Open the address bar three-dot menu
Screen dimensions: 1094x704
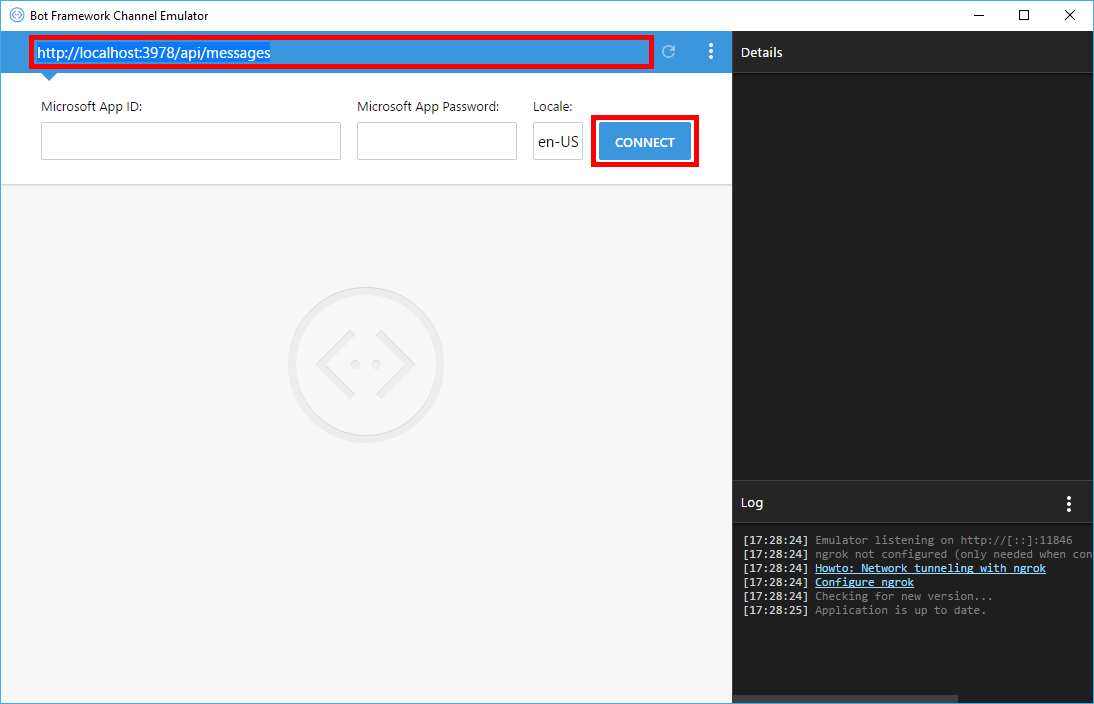pos(710,51)
